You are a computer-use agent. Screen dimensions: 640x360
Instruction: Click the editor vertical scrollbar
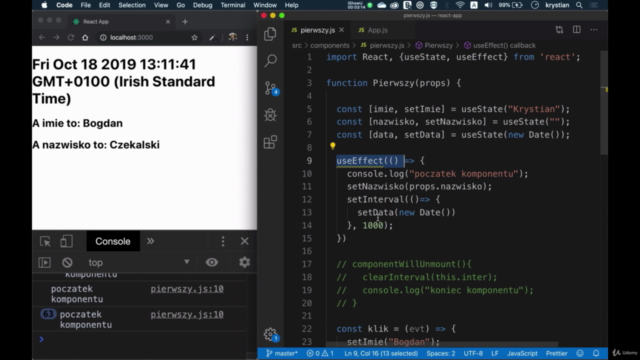coord(604,102)
